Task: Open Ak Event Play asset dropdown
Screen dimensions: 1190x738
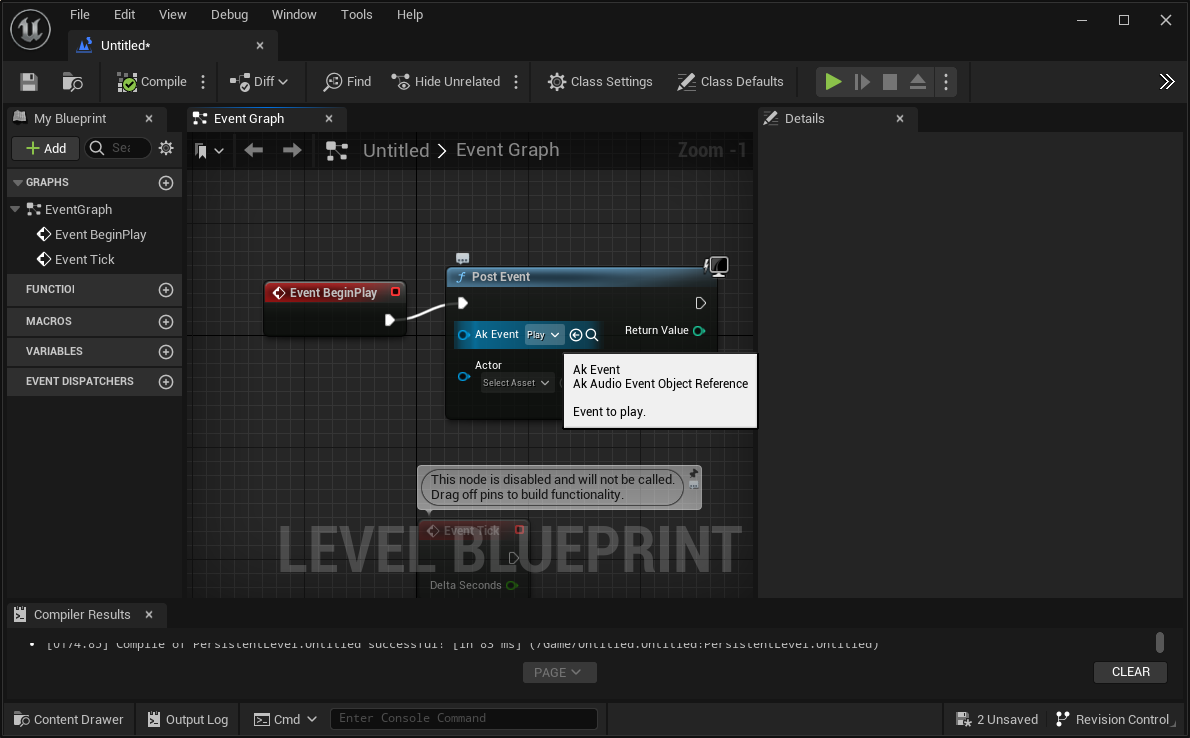Action: (x=543, y=335)
